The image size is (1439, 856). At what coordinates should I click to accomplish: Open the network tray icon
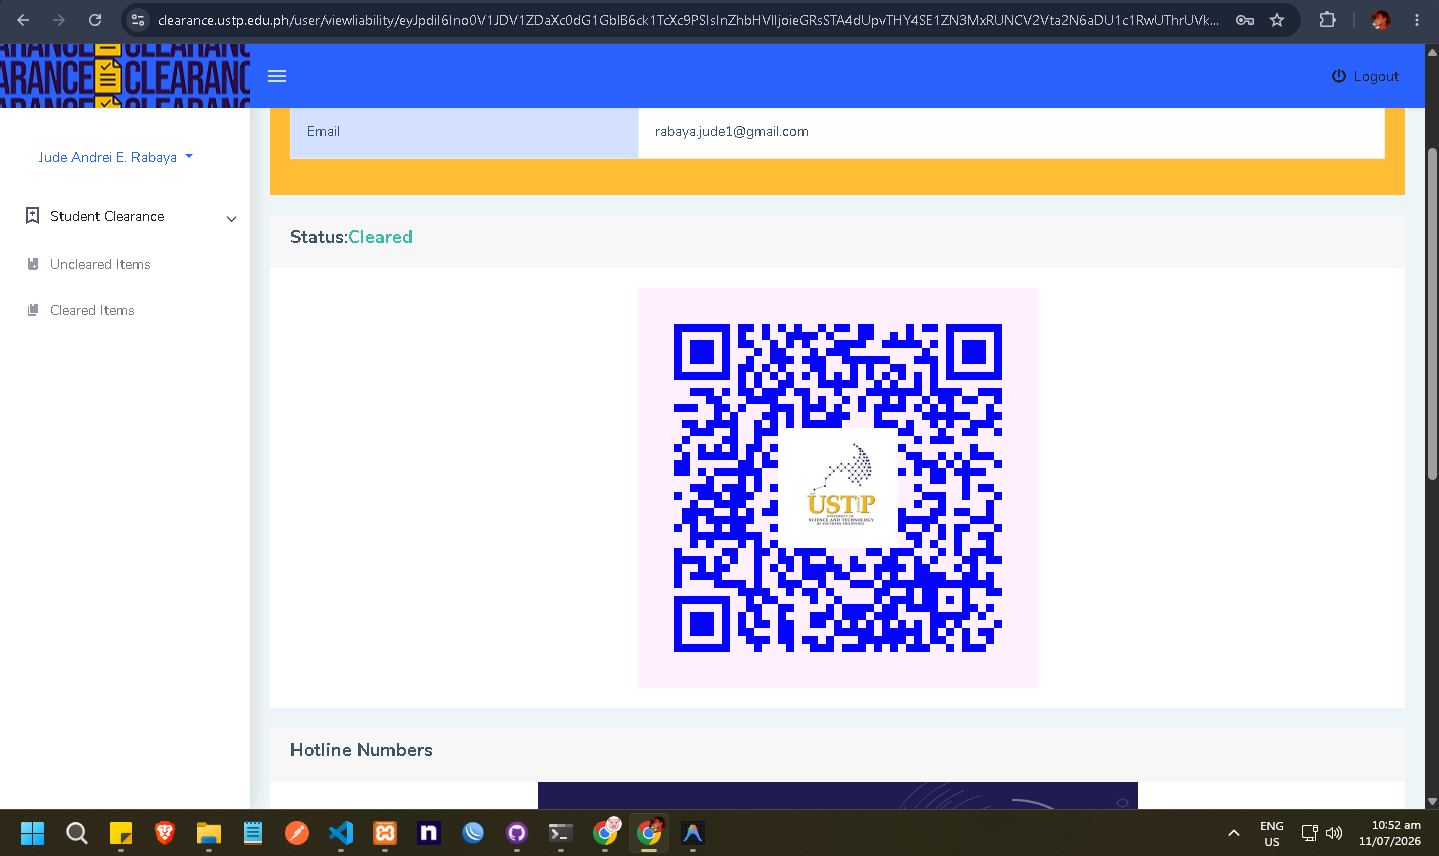pyautogui.click(x=1309, y=833)
